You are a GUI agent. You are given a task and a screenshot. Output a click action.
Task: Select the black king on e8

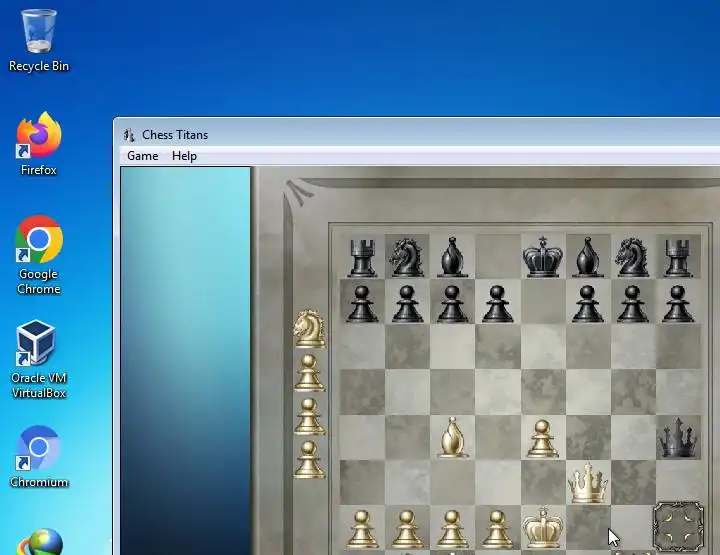coord(543,257)
